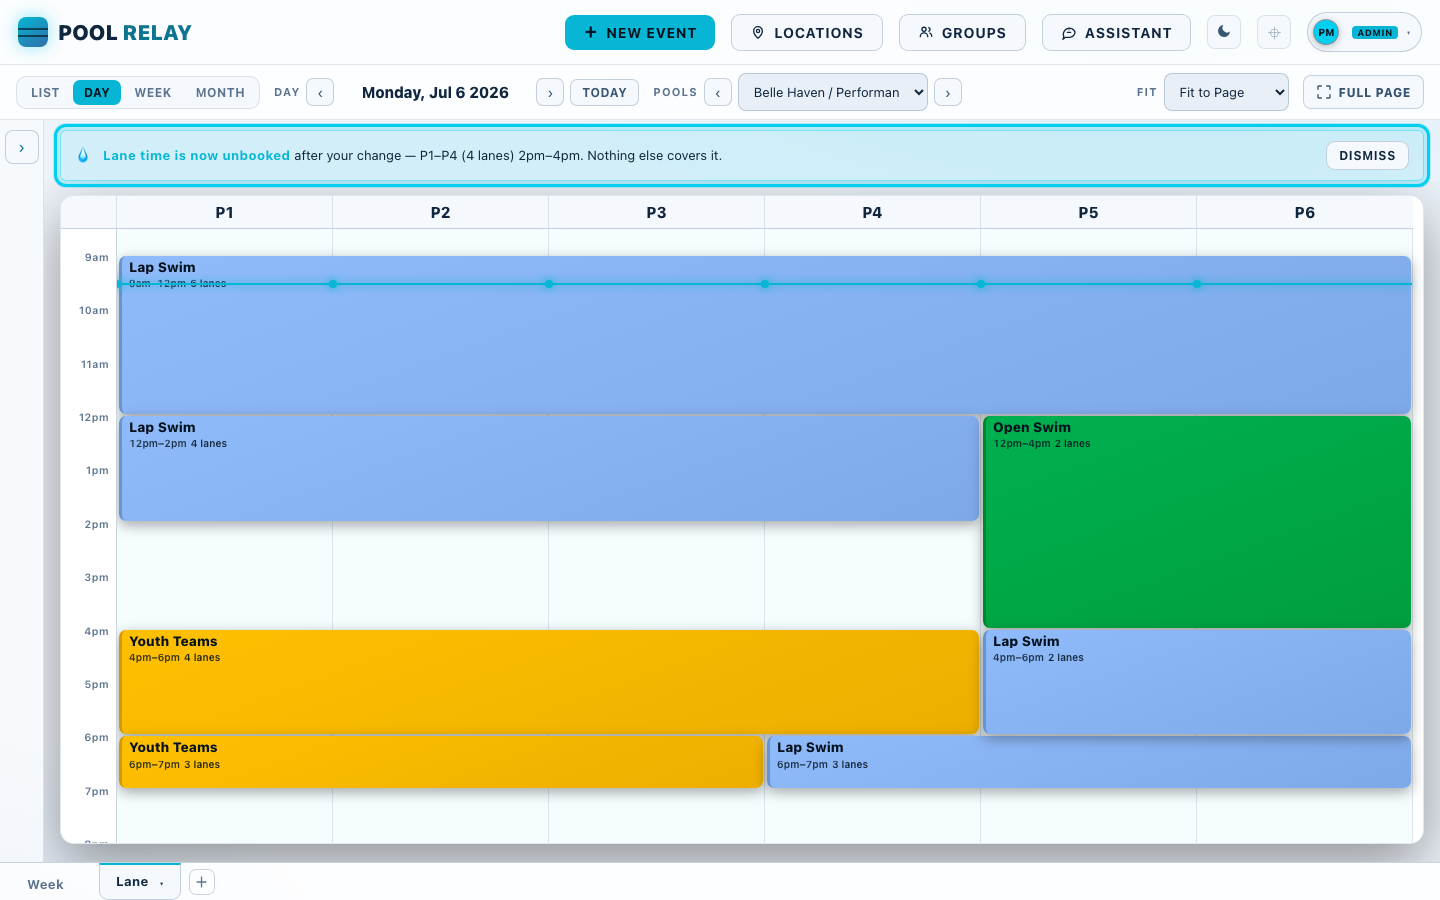
Task: Open Groups page
Action: 962,32
